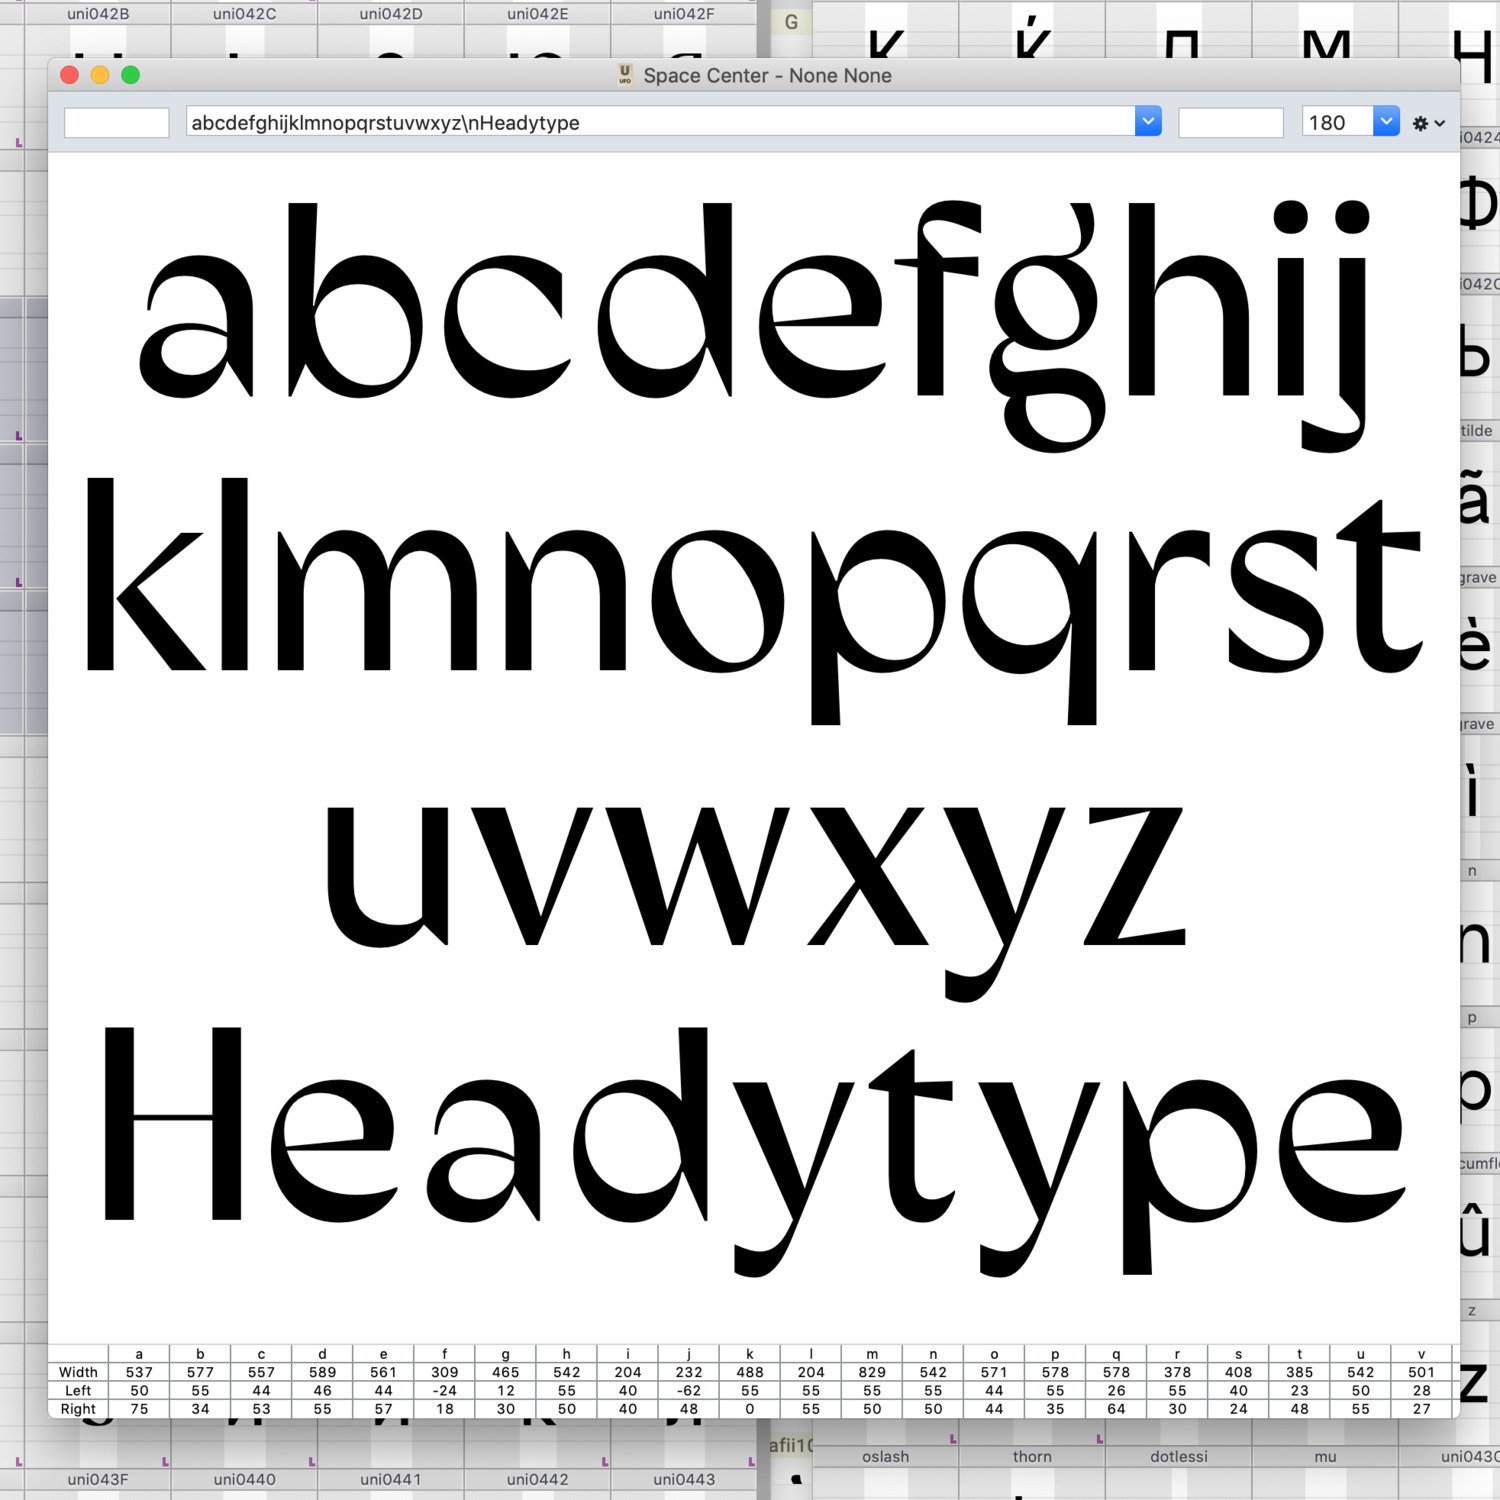The height and width of the screenshot is (1500, 1500).
Task: Click Right value 75 for glyph a
Action: 139,1408
